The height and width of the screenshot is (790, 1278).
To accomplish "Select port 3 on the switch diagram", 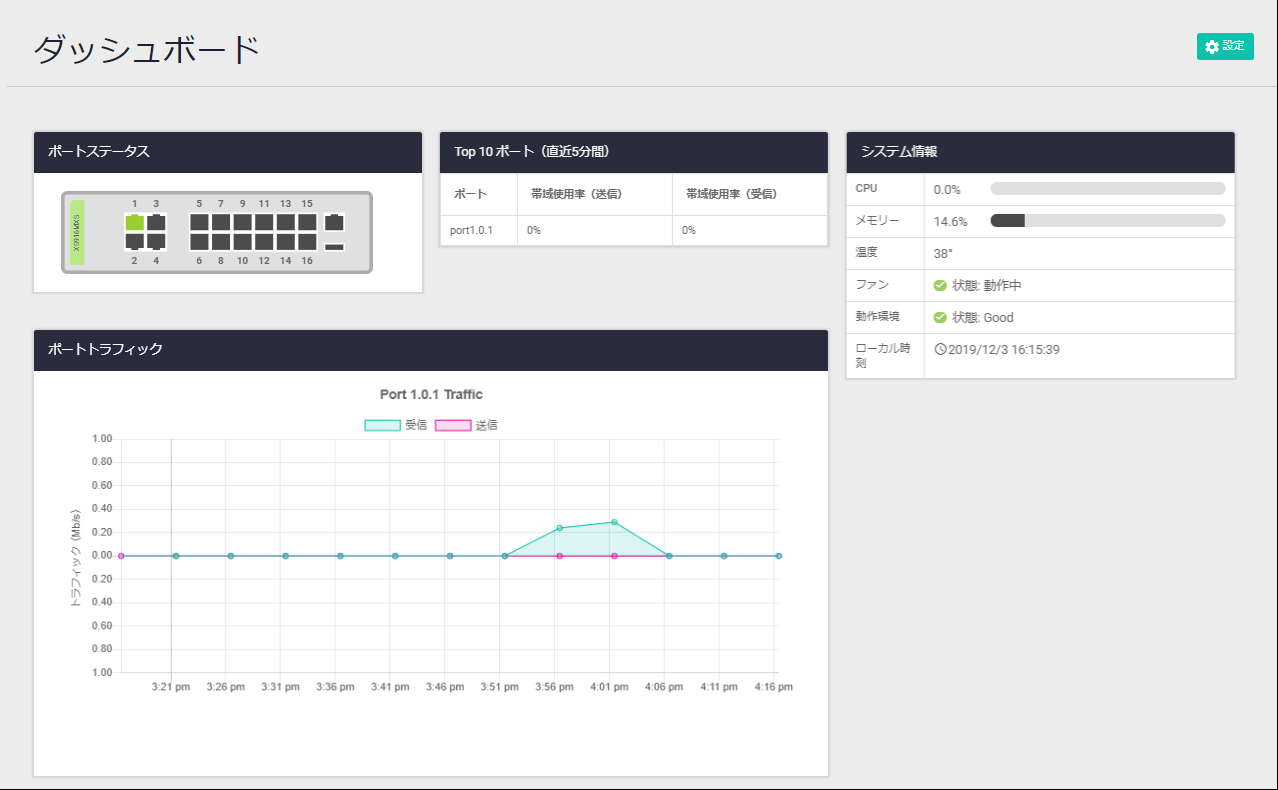I will [x=156, y=222].
